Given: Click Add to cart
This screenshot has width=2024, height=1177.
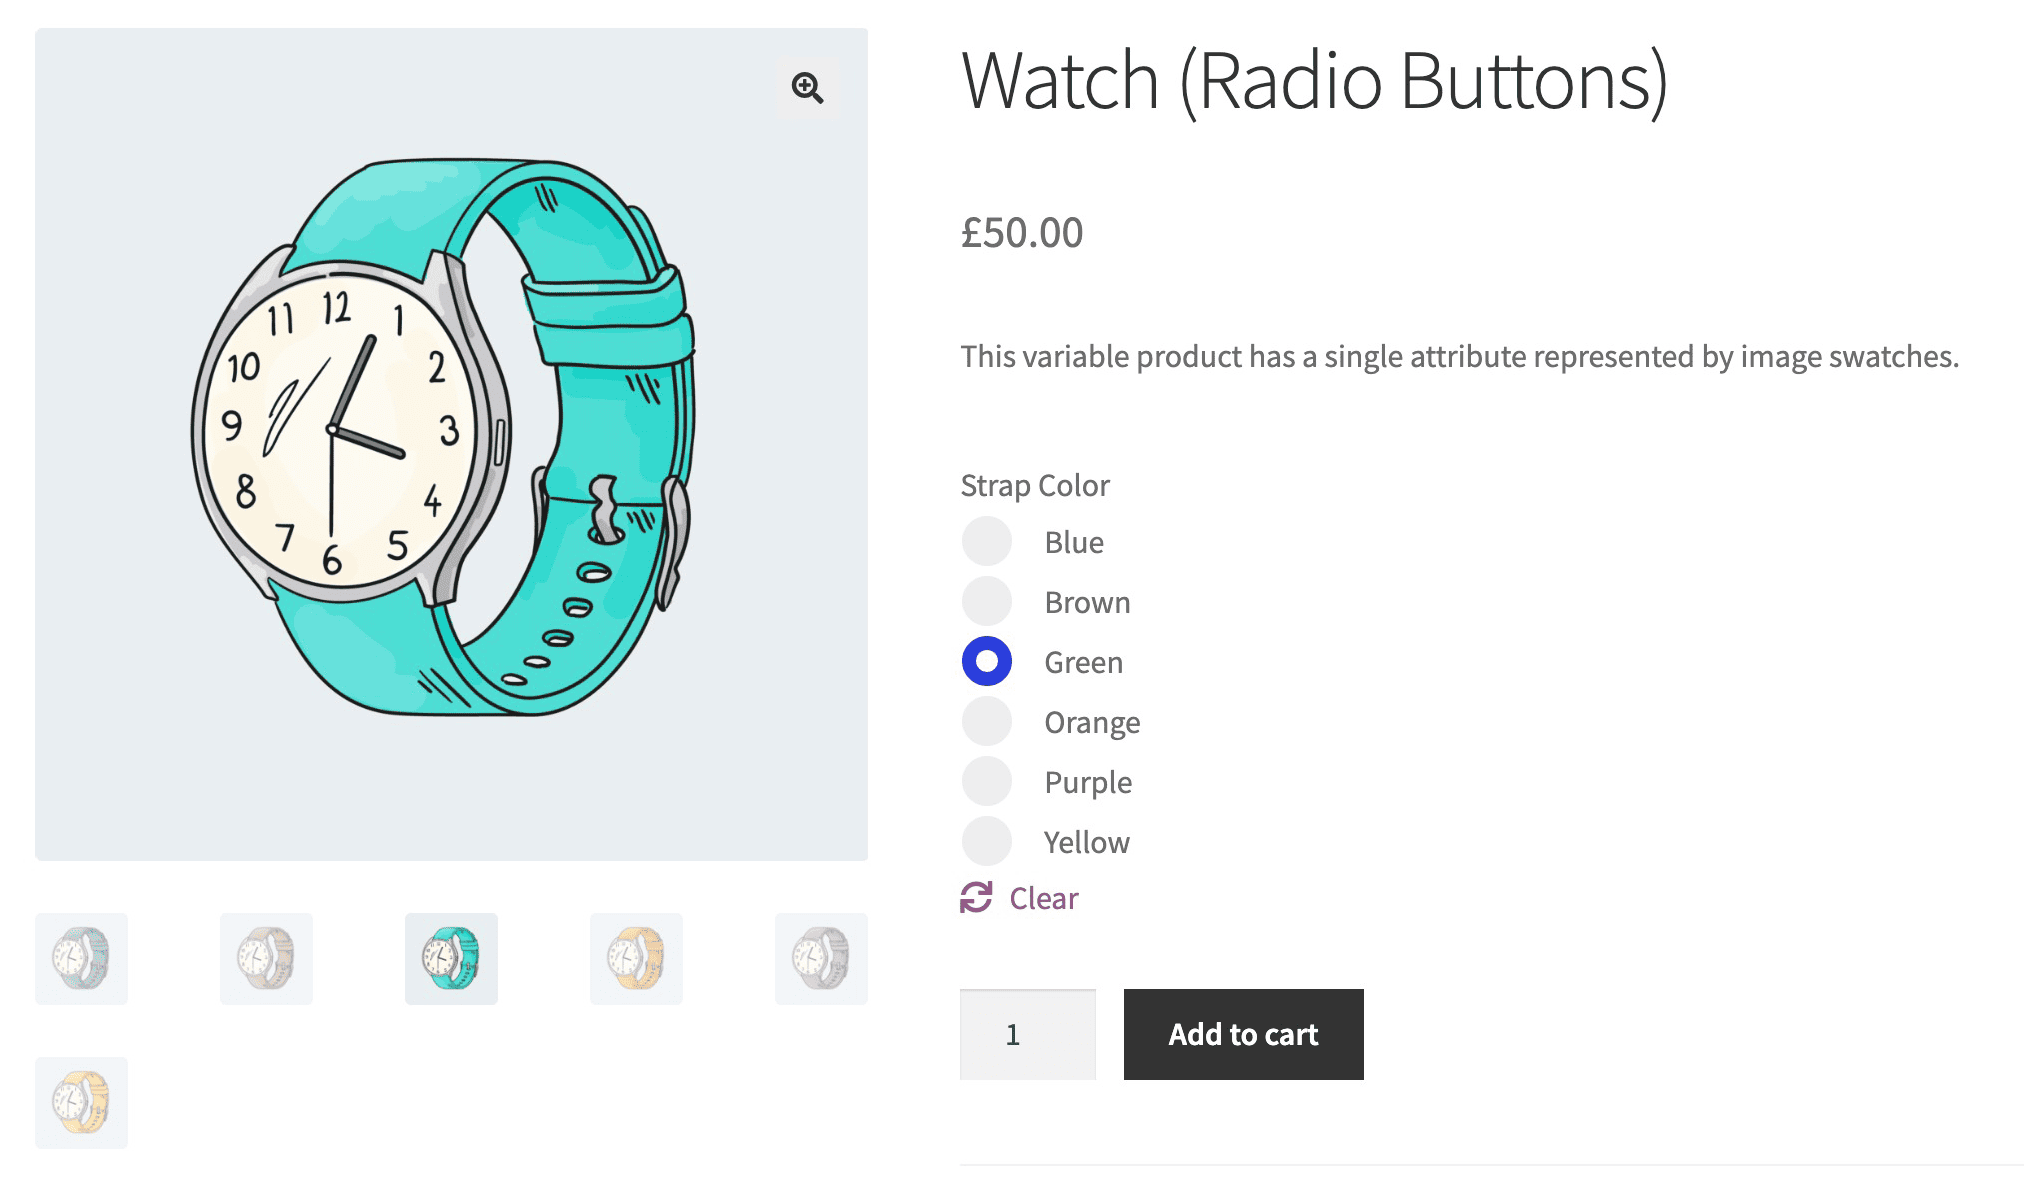Looking at the screenshot, I should (x=1243, y=1035).
